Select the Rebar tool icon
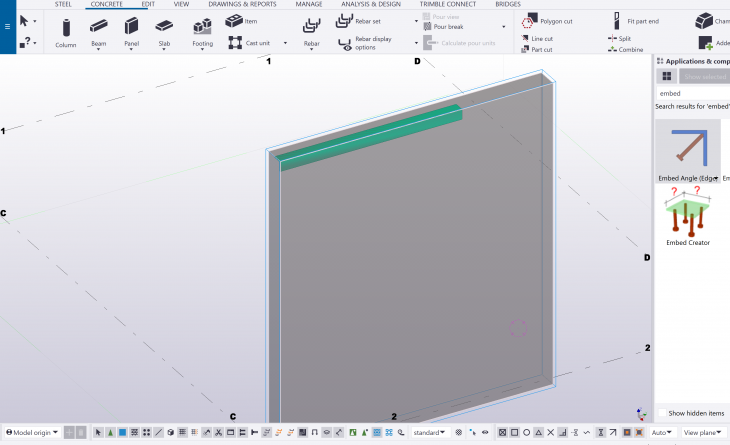This screenshot has height=445, width=730. tap(312, 31)
